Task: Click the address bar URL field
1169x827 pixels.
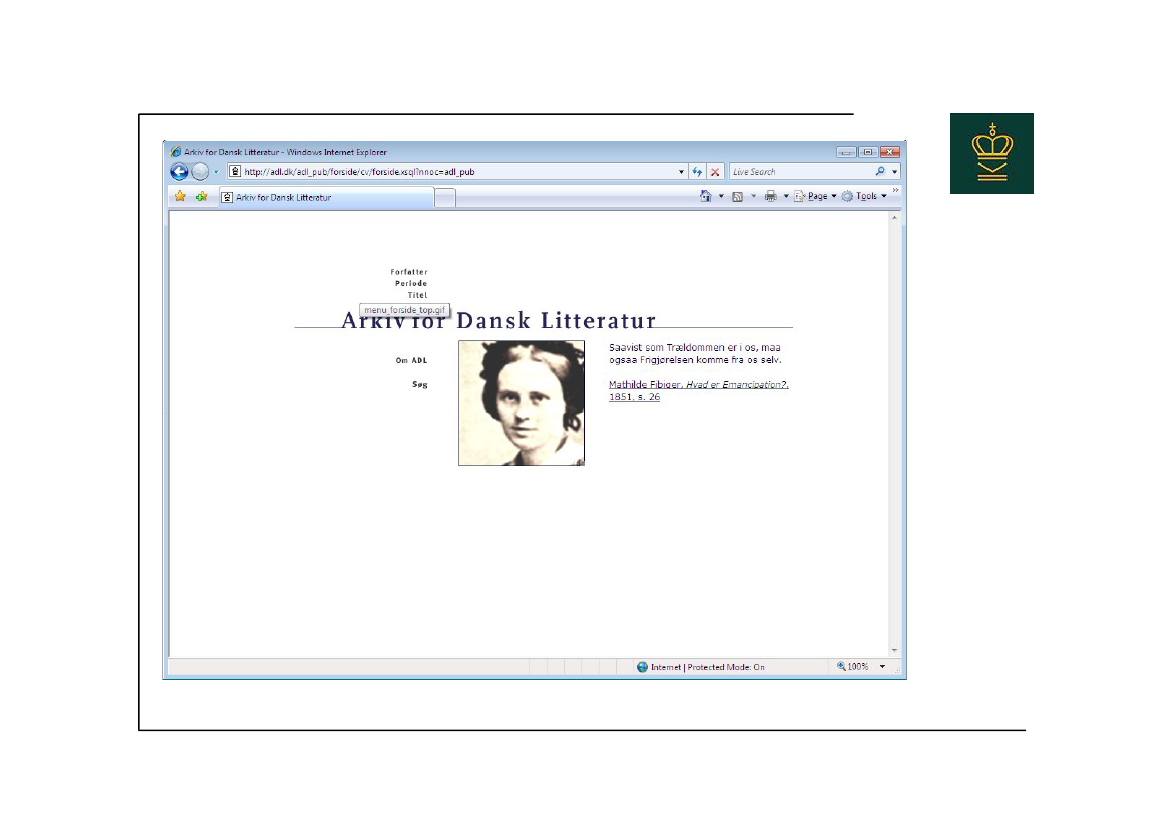Action: tap(457, 172)
